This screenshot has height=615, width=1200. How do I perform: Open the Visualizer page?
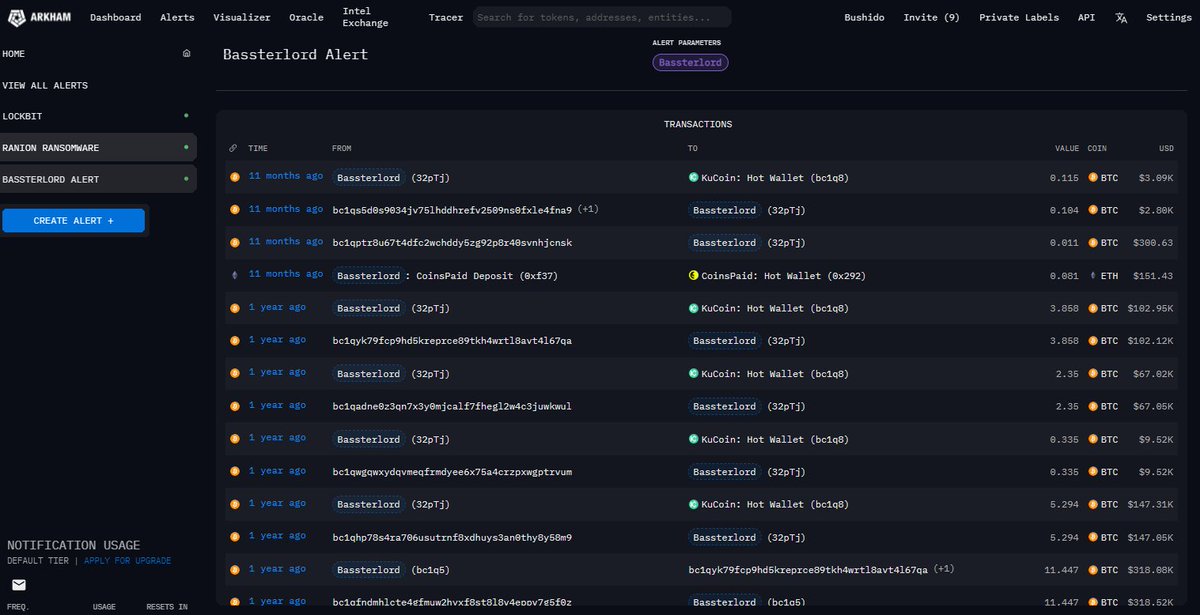click(241, 17)
